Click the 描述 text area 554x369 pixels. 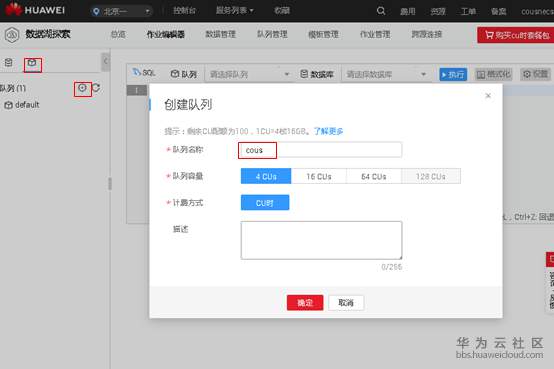pos(321,240)
